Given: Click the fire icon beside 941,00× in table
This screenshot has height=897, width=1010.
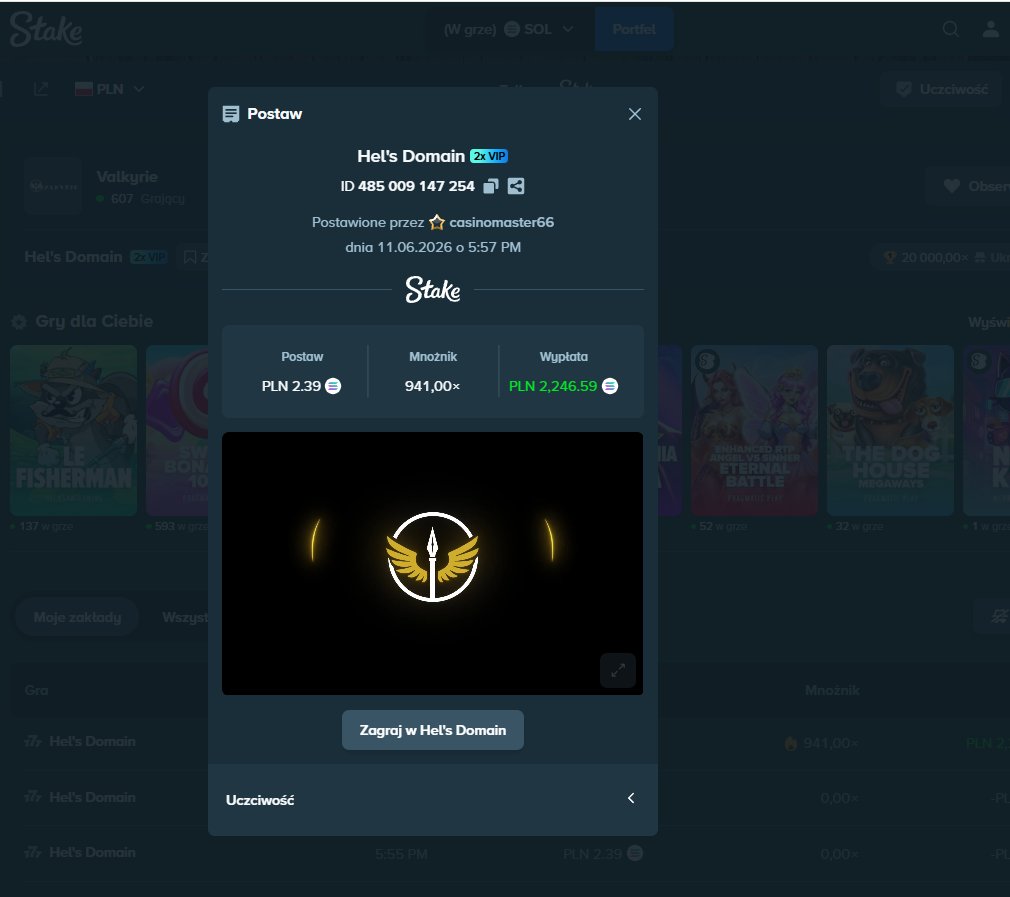Looking at the screenshot, I should tap(791, 743).
